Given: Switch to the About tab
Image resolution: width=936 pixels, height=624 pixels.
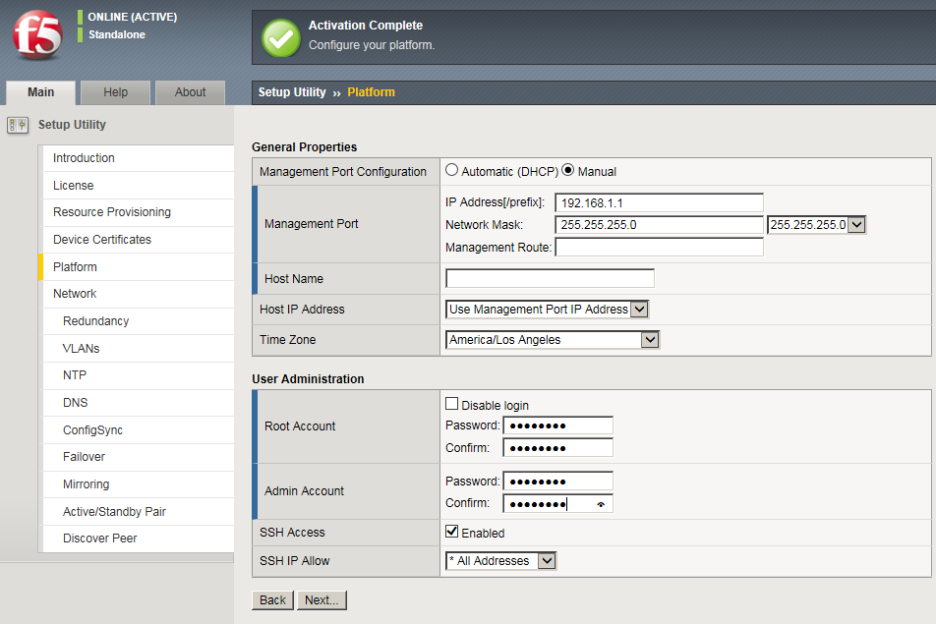Looking at the screenshot, I should pos(190,92).
